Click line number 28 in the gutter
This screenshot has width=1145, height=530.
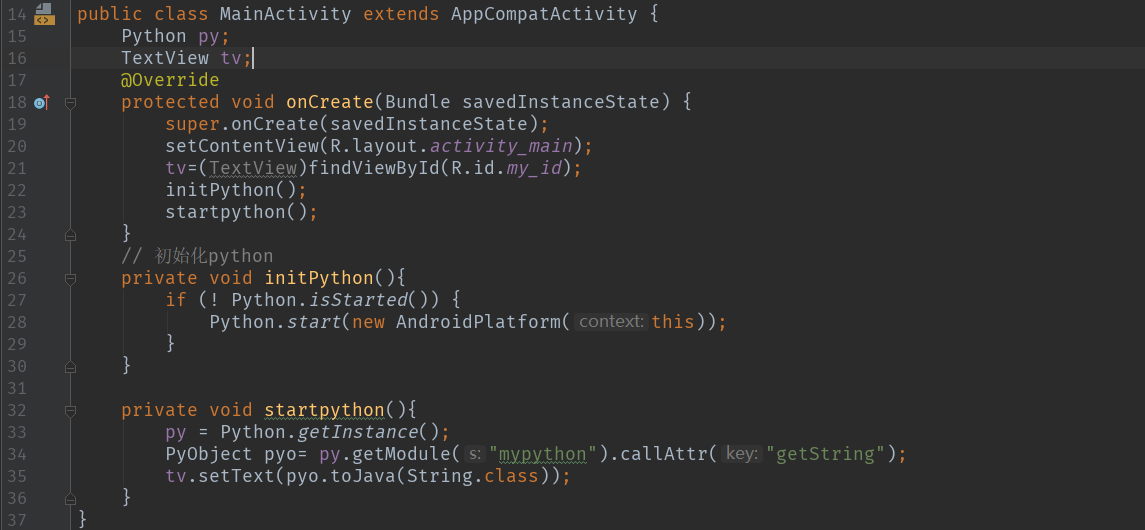pos(17,322)
